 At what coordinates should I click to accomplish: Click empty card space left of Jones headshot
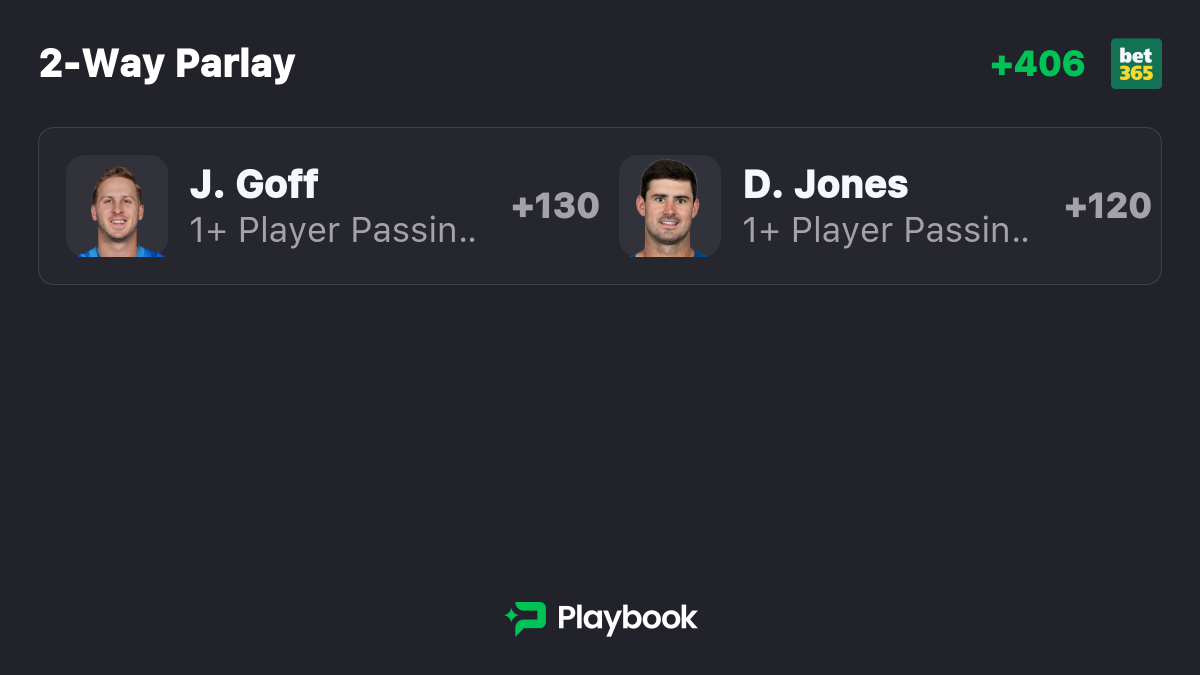[609, 206]
